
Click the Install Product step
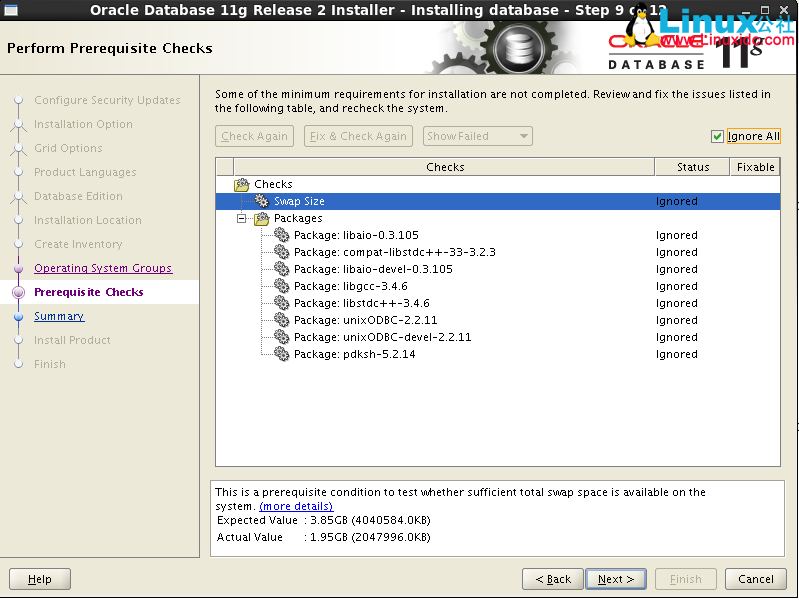pyautogui.click(x=72, y=340)
